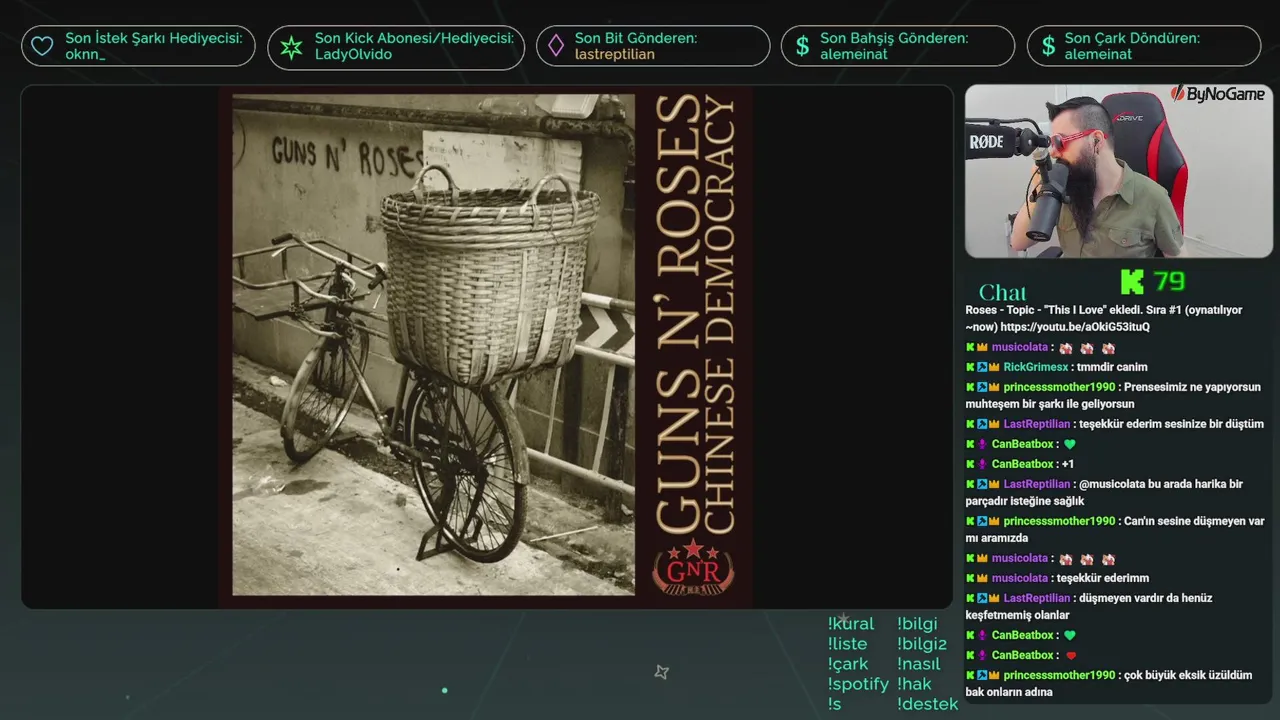Click the red GNR emblem on album cover
Image resolution: width=1280 pixels, height=720 pixels.
(693, 566)
